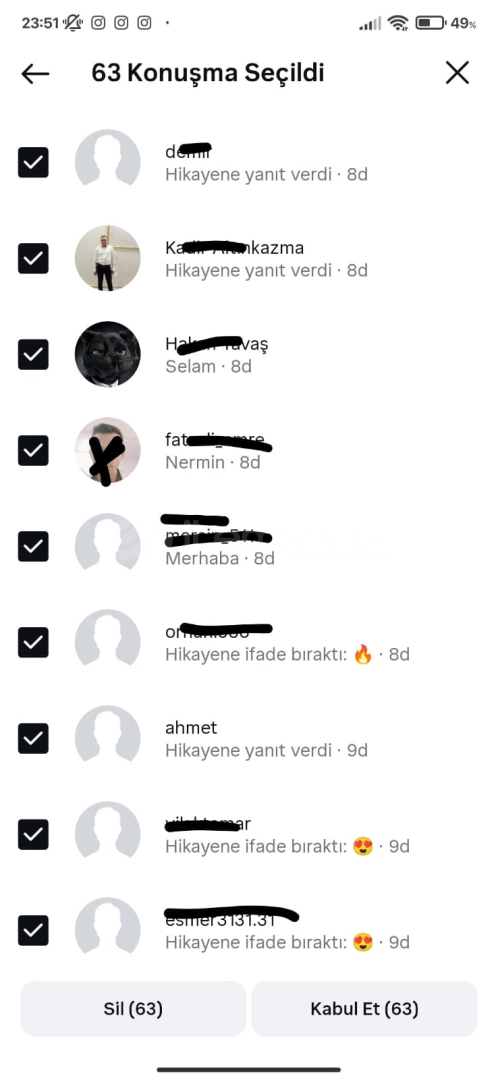Tap the first Instagram notification icon
This screenshot has height=1080, width=498.
click(x=98, y=23)
